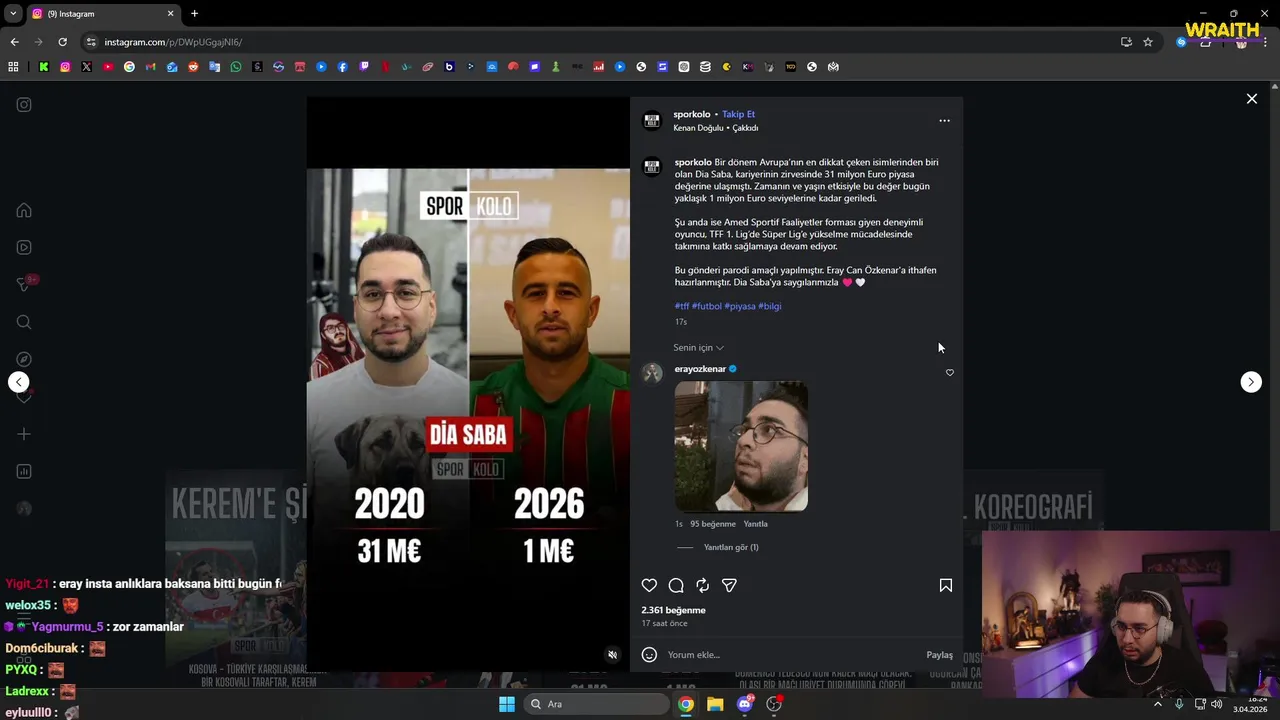Open the Explore compass icon in sidebar

coord(24,359)
